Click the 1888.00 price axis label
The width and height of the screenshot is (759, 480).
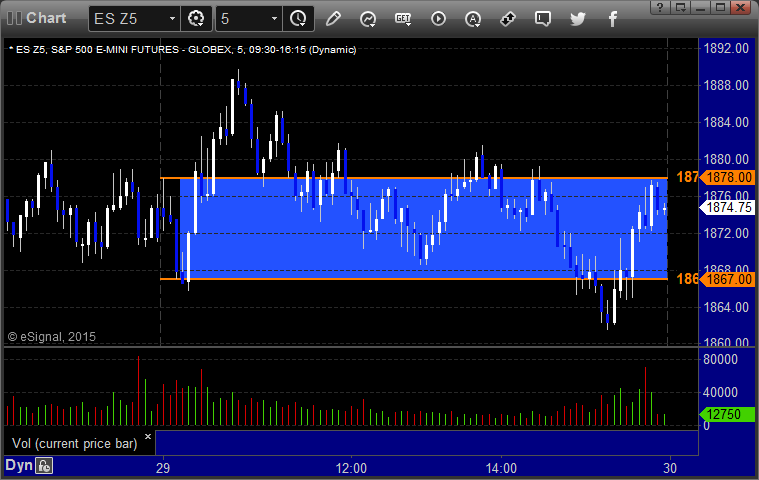pyautogui.click(x=726, y=85)
